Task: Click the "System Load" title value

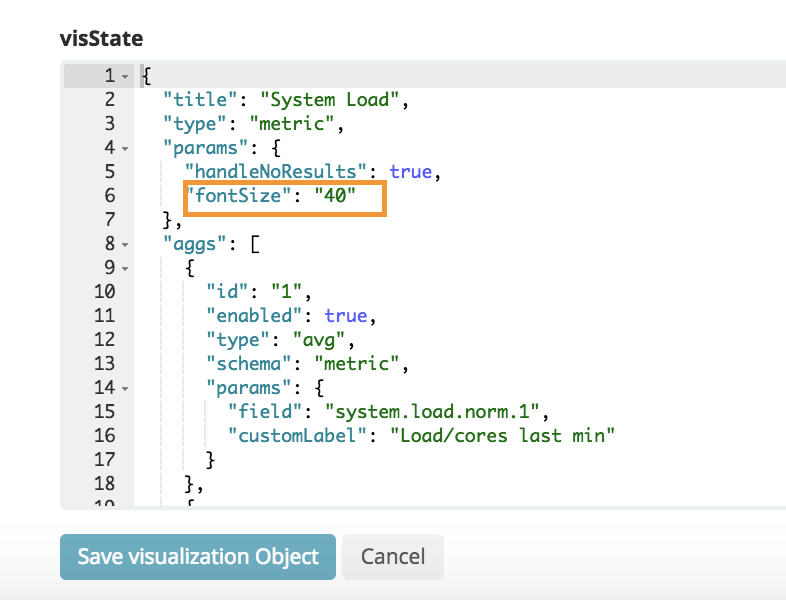Action: tap(329, 100)
